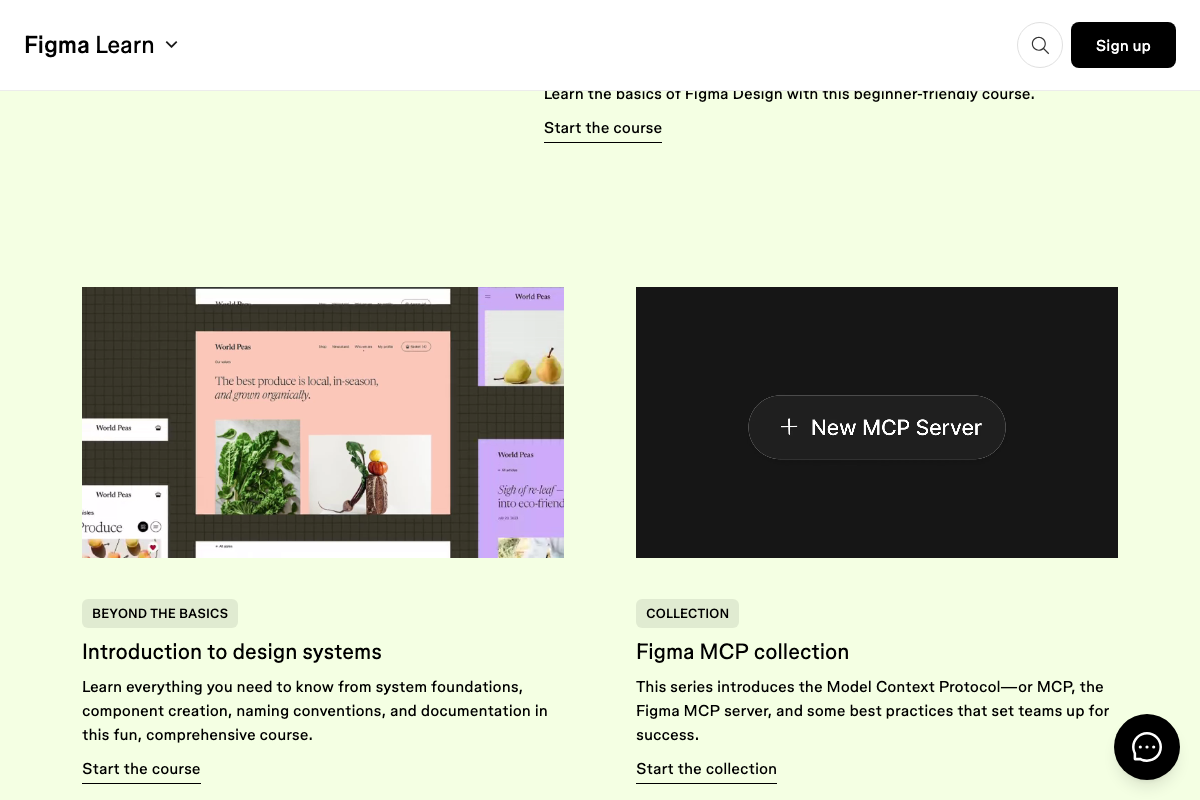This screenshot has width=1200, height=800.
Task: Click the BEYOND THE BASICS tag
Action: coord(160,613)
